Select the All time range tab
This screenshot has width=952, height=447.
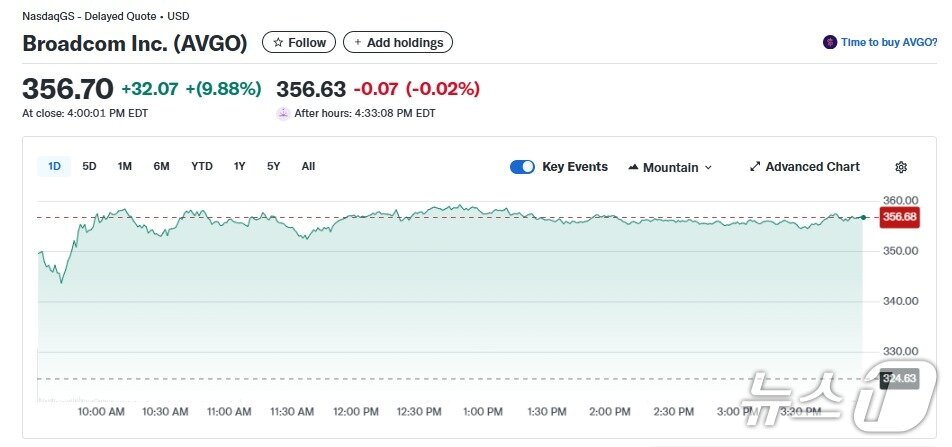pyautogui.click(x=308, y=167)
